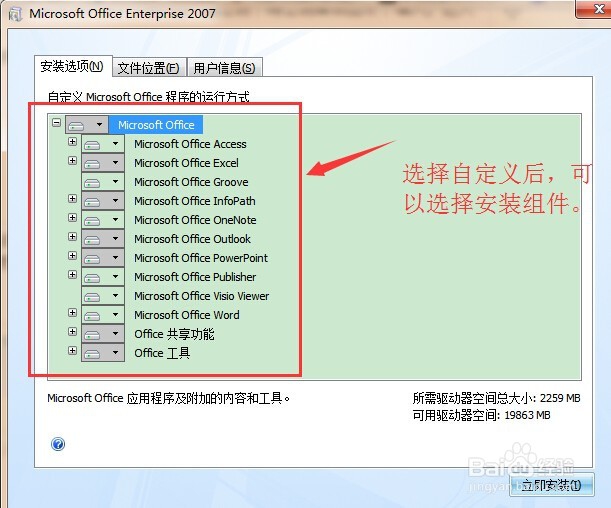
Task: Select the Microsoft Office Excel label
Action: pyautogui.click(x=186, y=163)
